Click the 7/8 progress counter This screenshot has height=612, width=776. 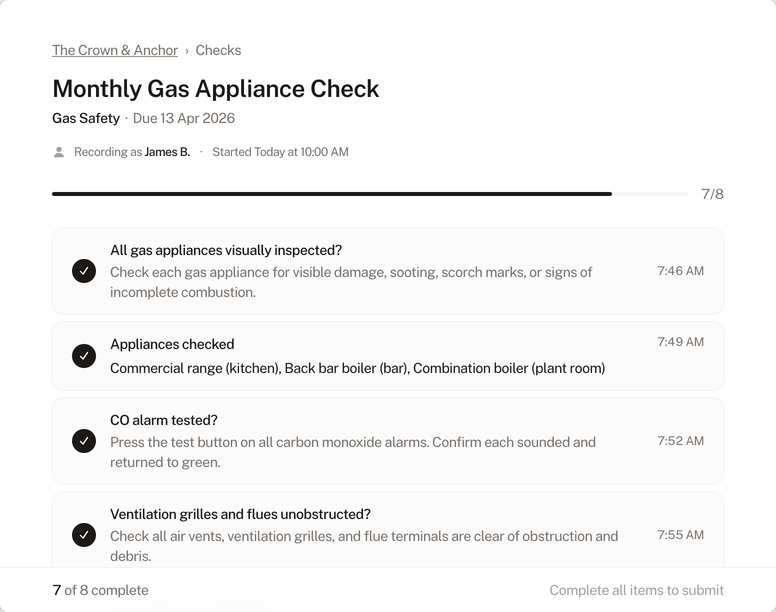pyautogui.click(x=712, y=194)
